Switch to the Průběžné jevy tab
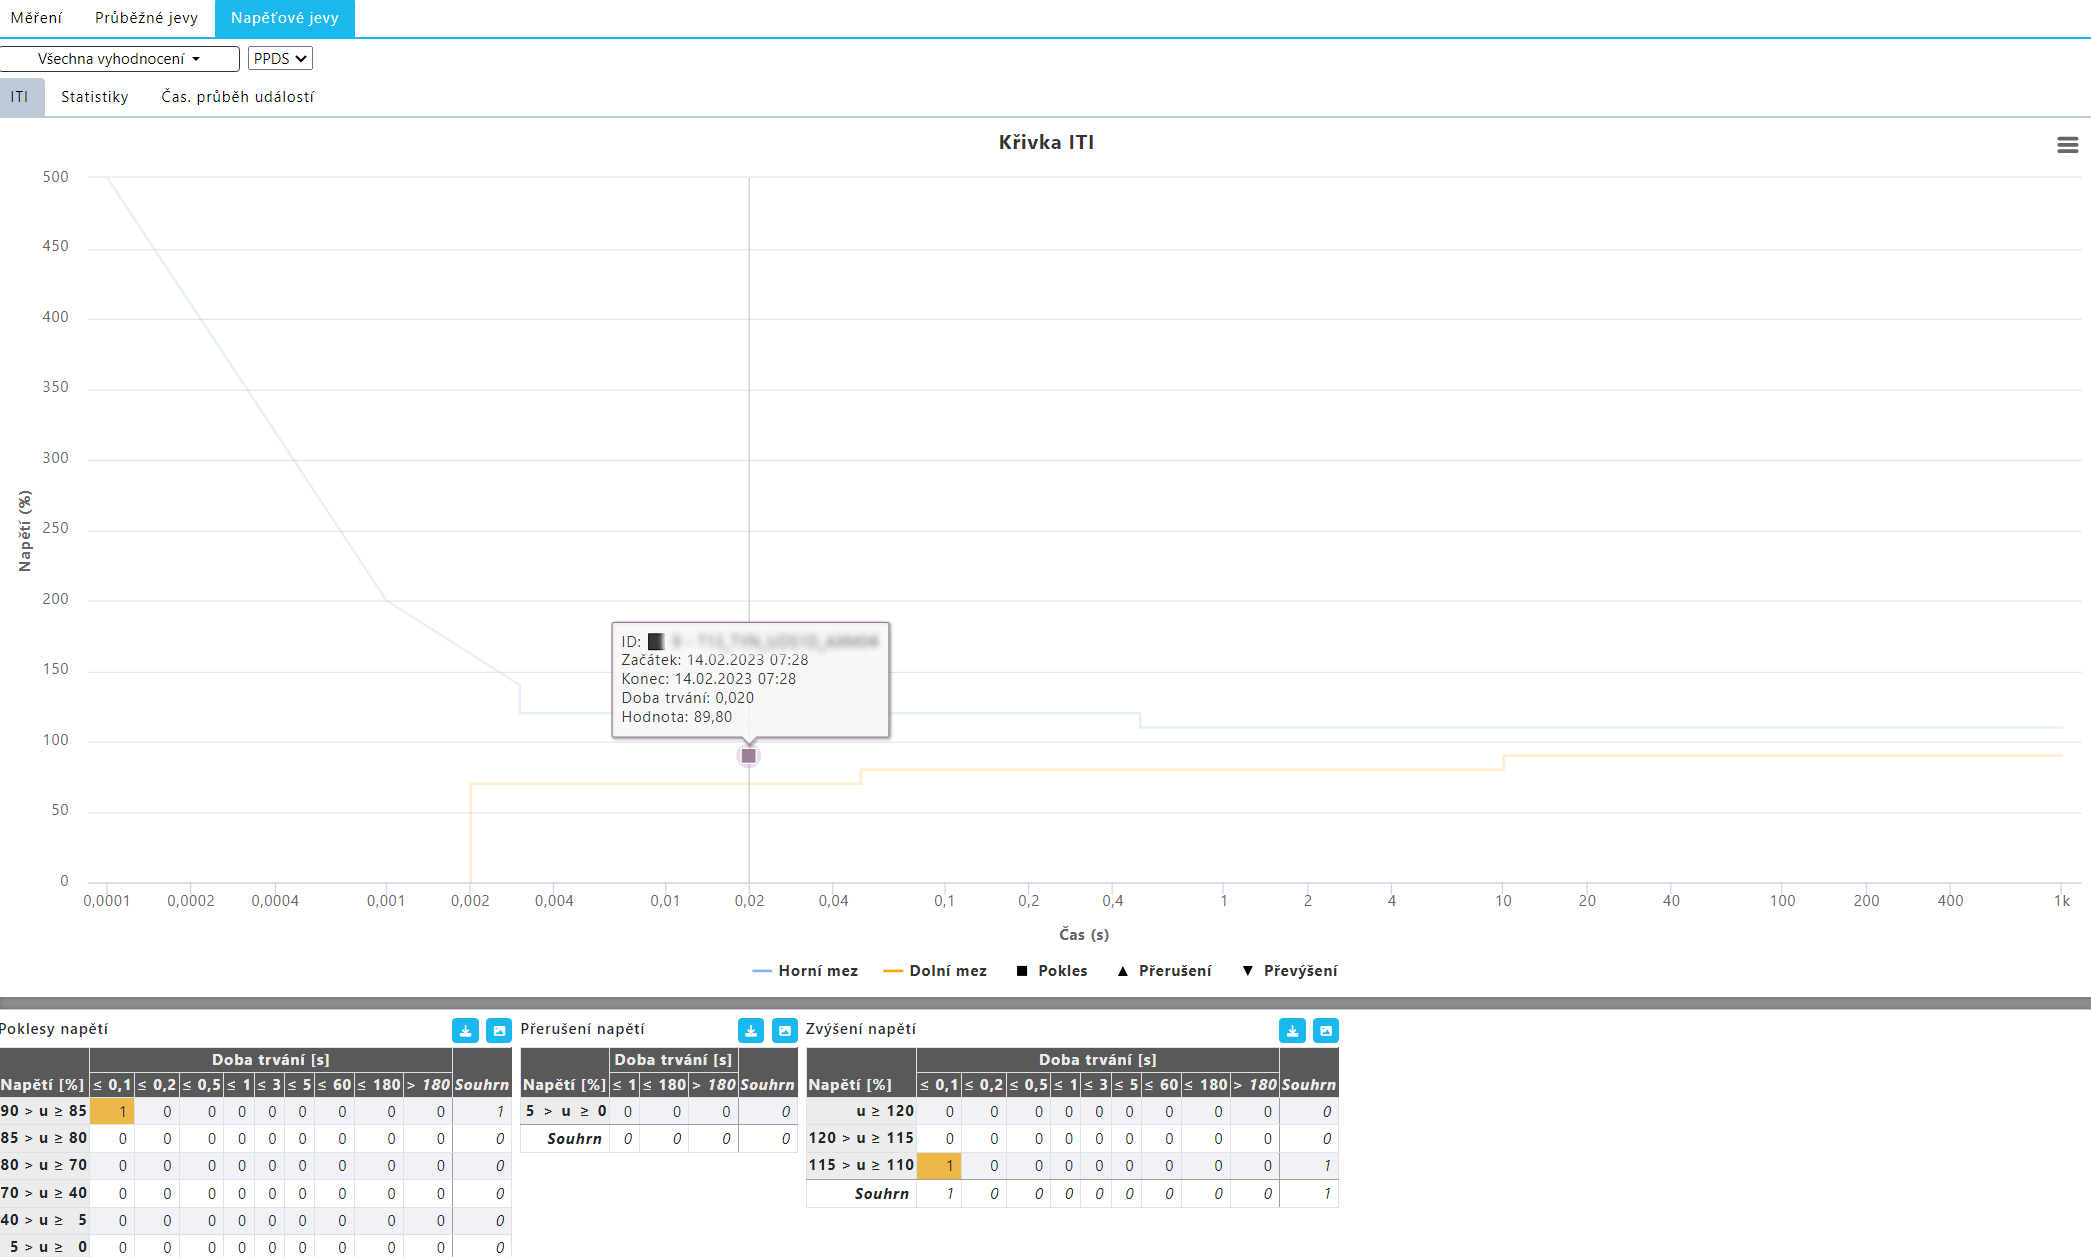Image resolution: width=2091 pixels, height=1257 pixels. (146, 18)
